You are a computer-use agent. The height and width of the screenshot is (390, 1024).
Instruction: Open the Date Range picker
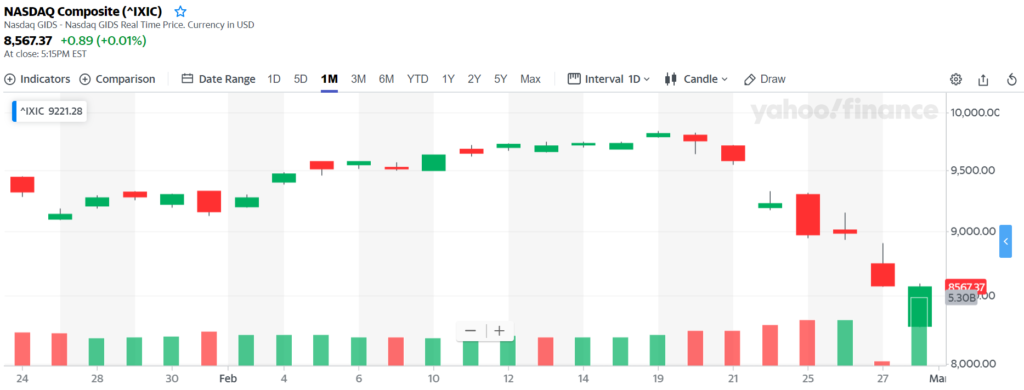pyautogui.click(x=218, y=79)
